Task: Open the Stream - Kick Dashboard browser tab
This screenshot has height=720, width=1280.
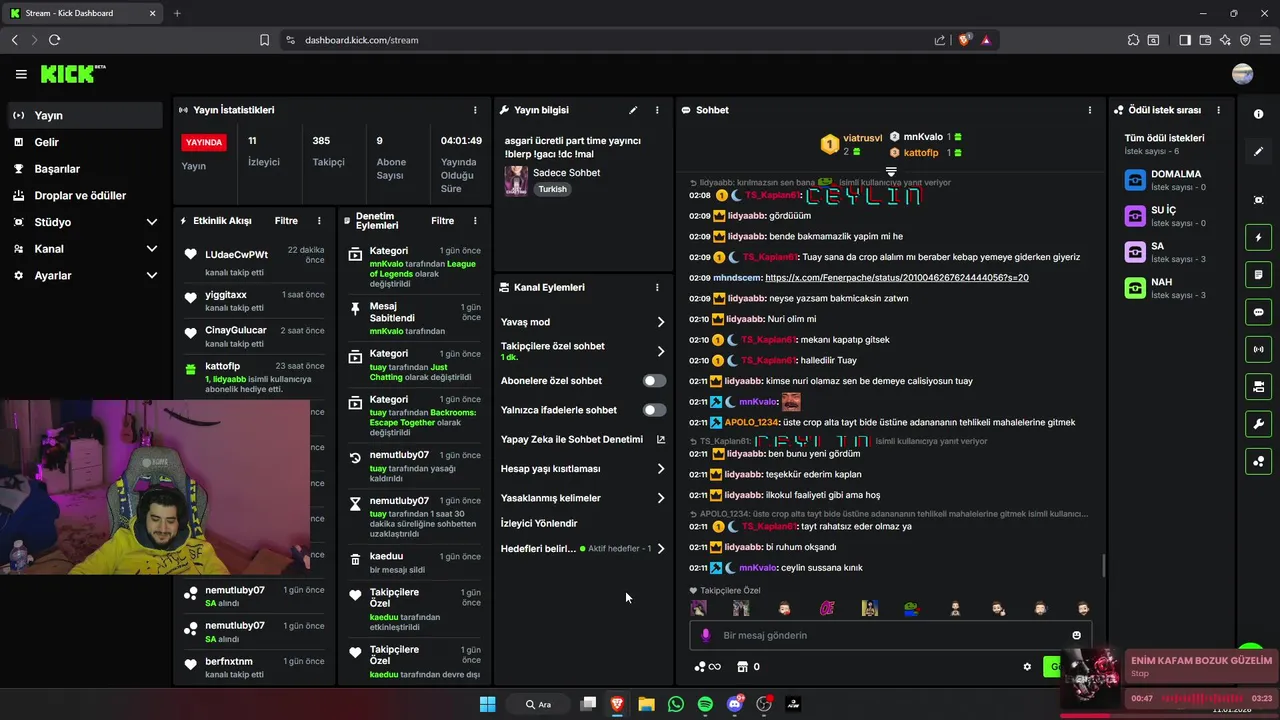Action: click(82, 13)
